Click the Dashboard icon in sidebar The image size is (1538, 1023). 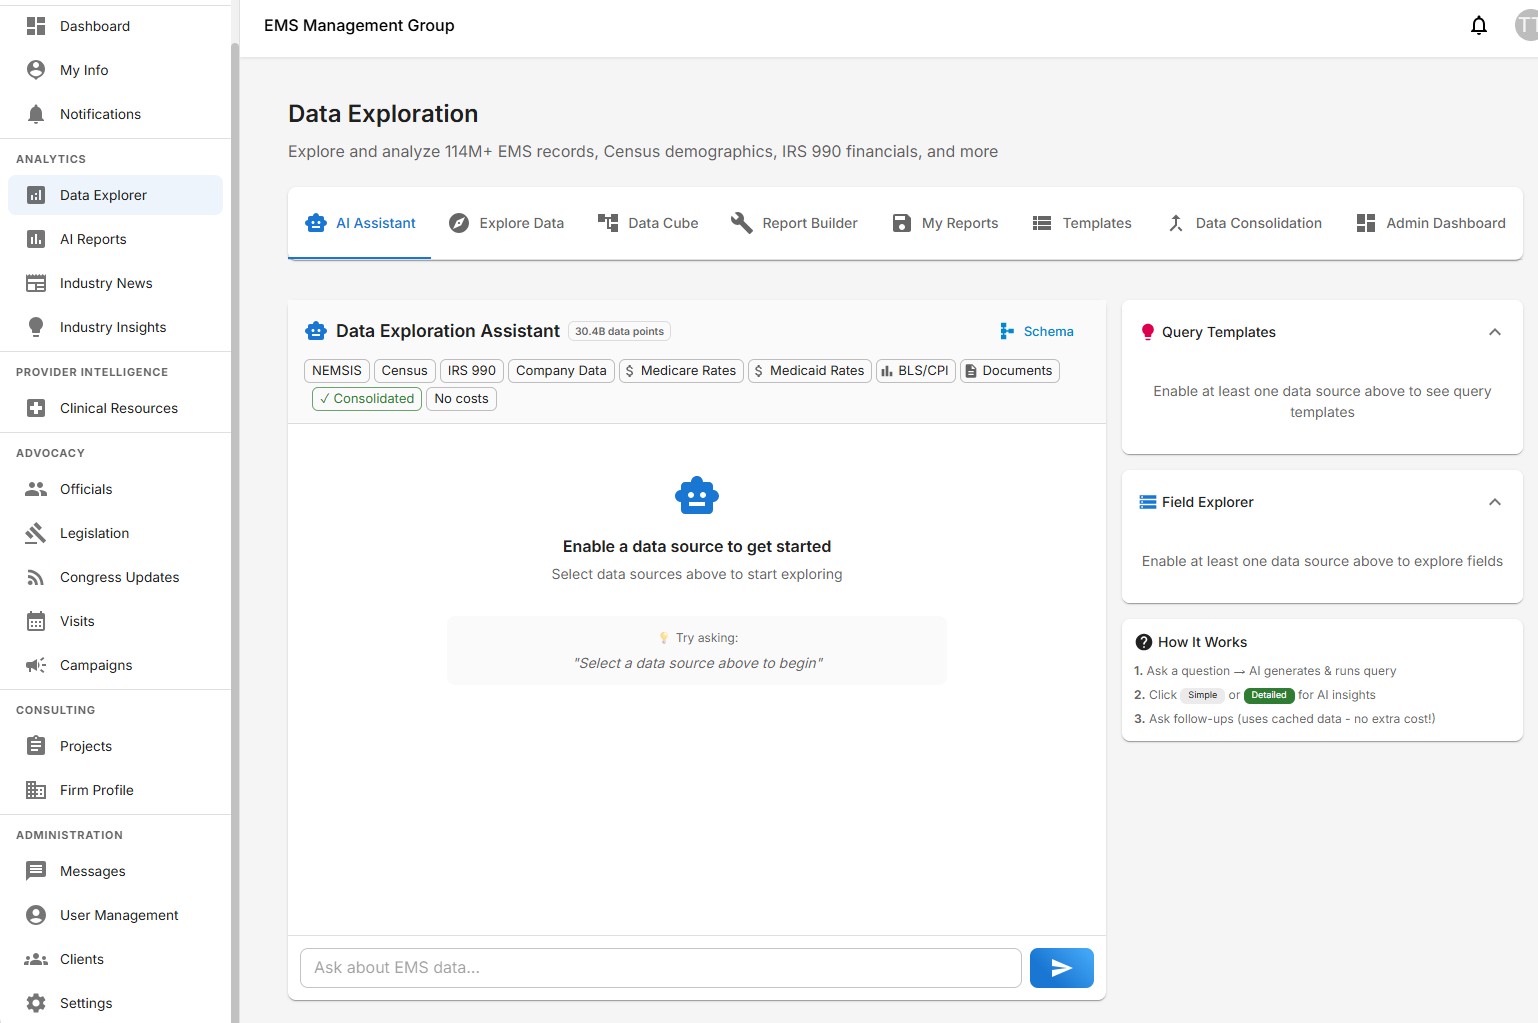pyautogui.click(x=36, y=26)
